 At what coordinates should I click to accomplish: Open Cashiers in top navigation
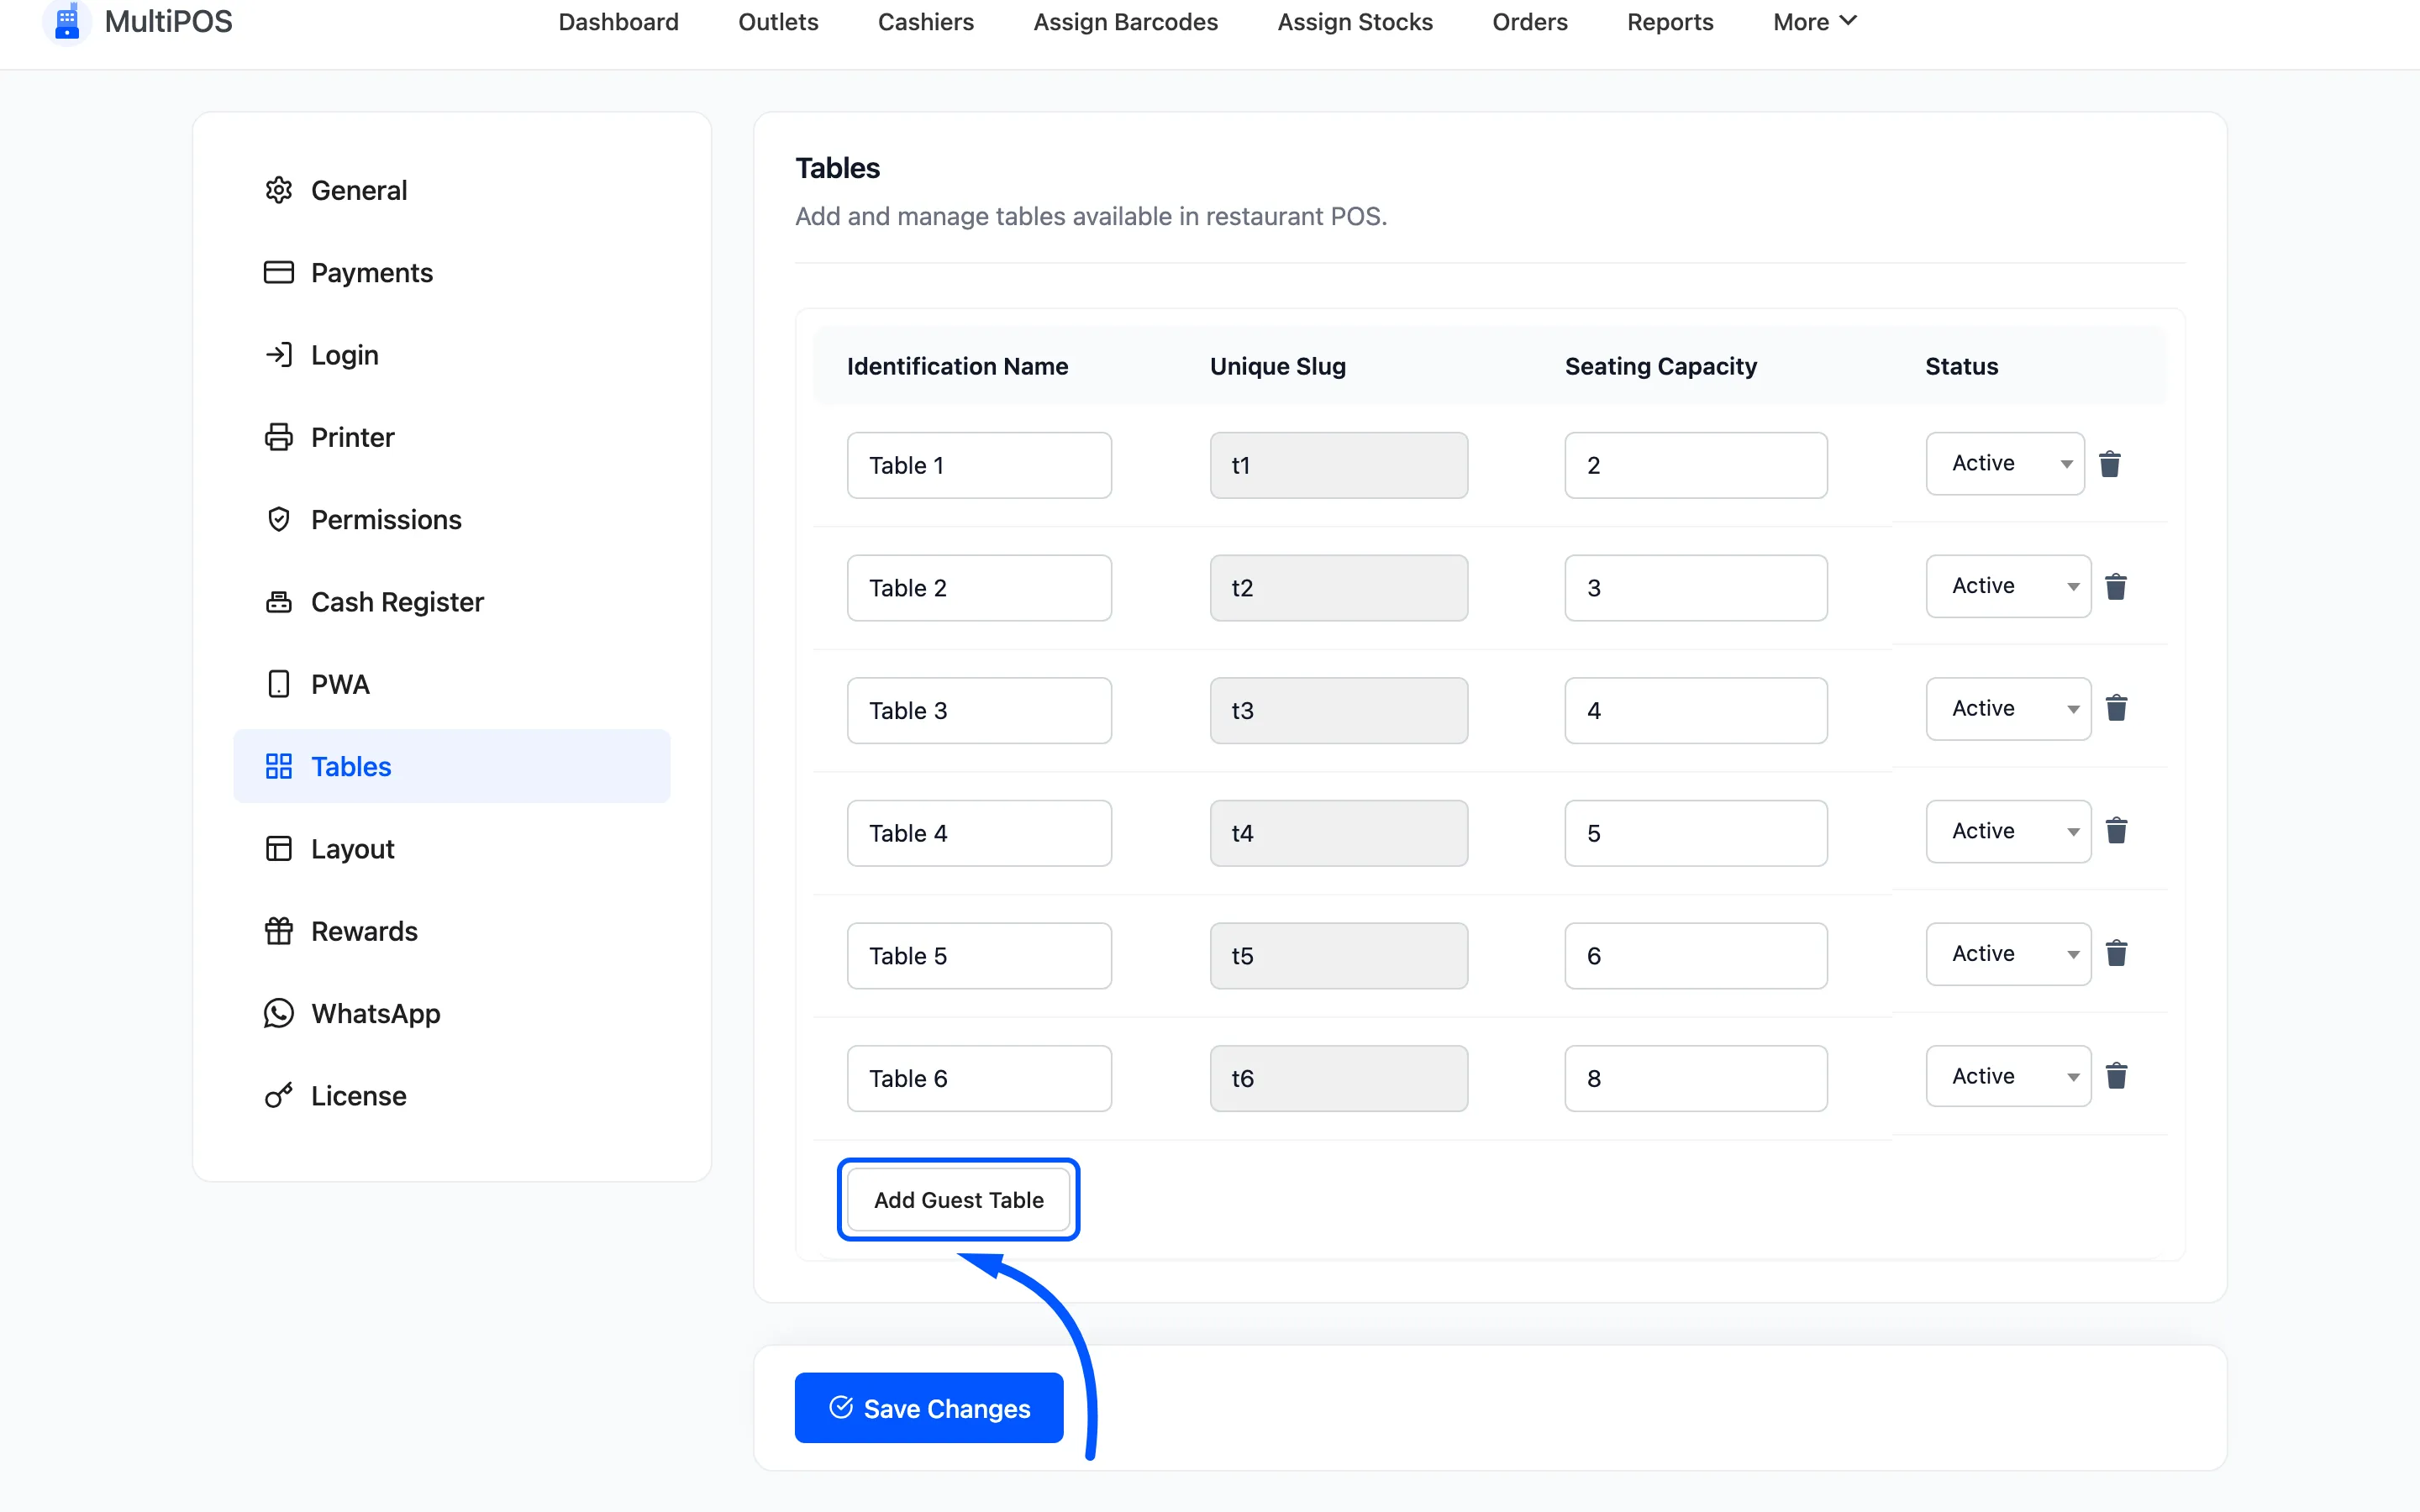click(x=925, y=22)
